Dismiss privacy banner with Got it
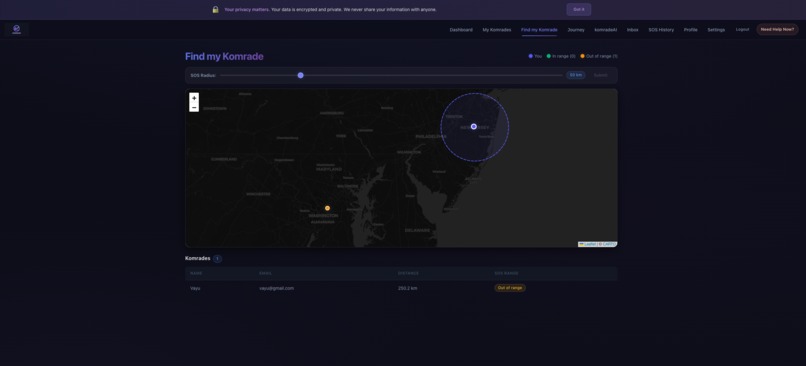This screenshot has width=806, height=366. (579, 9)
